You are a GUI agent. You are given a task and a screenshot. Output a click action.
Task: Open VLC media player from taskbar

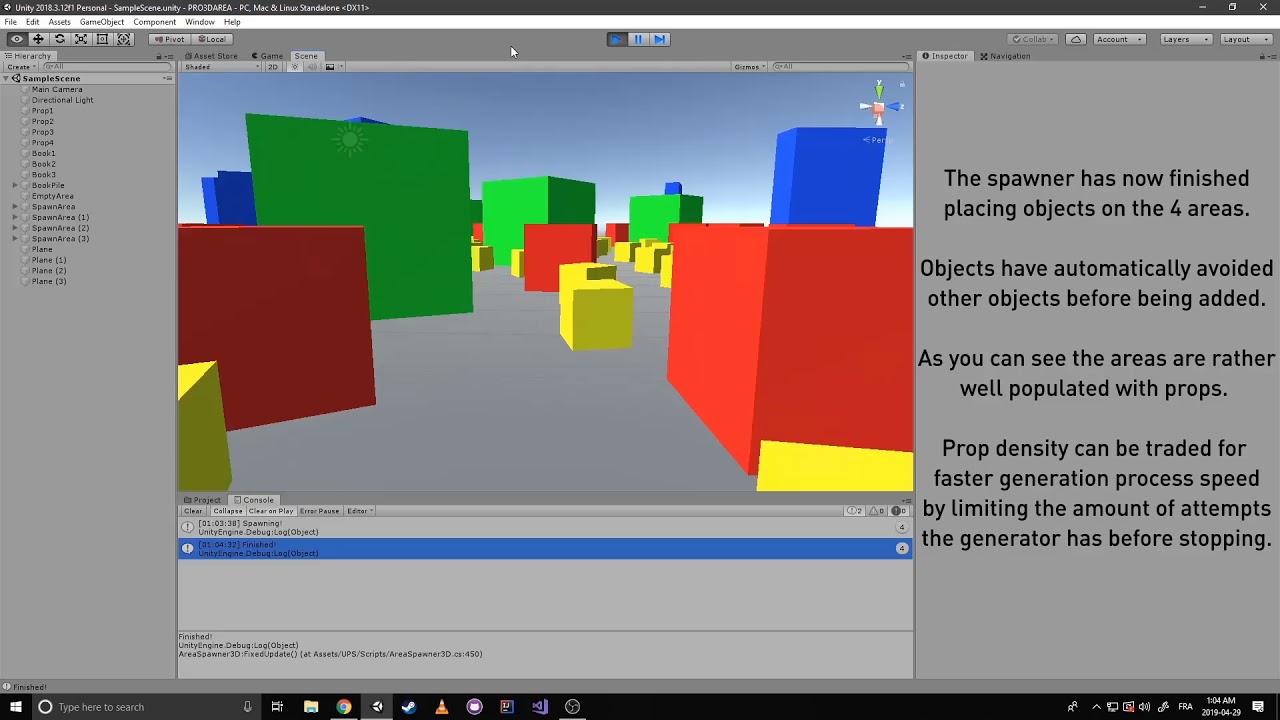click(441, 707)
